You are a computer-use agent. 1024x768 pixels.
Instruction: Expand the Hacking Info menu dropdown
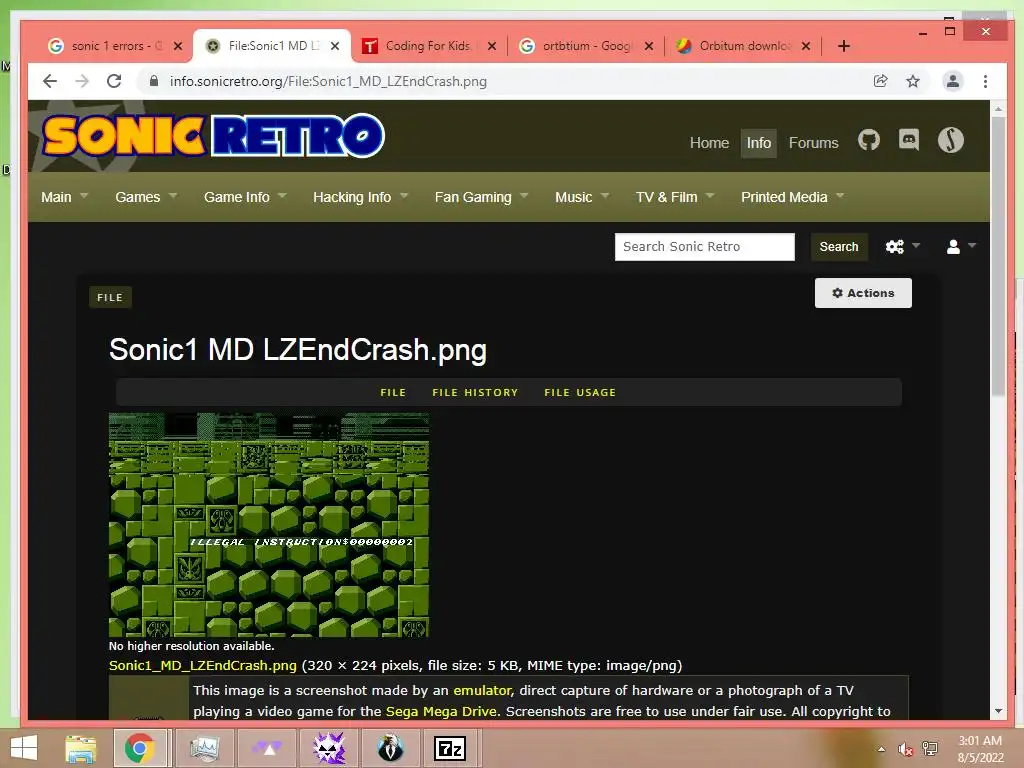click(x=360, y=197)
